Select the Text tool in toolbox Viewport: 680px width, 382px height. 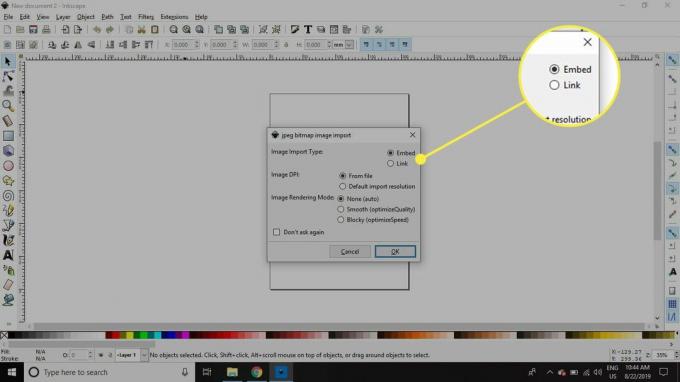[x=8, y=255]
